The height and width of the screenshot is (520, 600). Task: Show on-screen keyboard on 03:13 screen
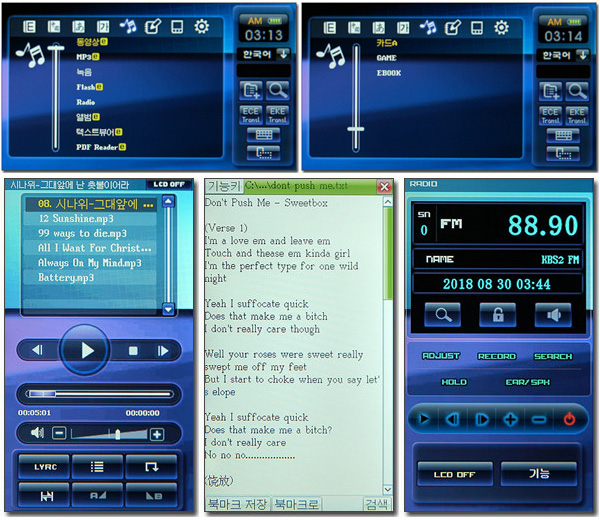pyautogui.click(x=264, y=135)
